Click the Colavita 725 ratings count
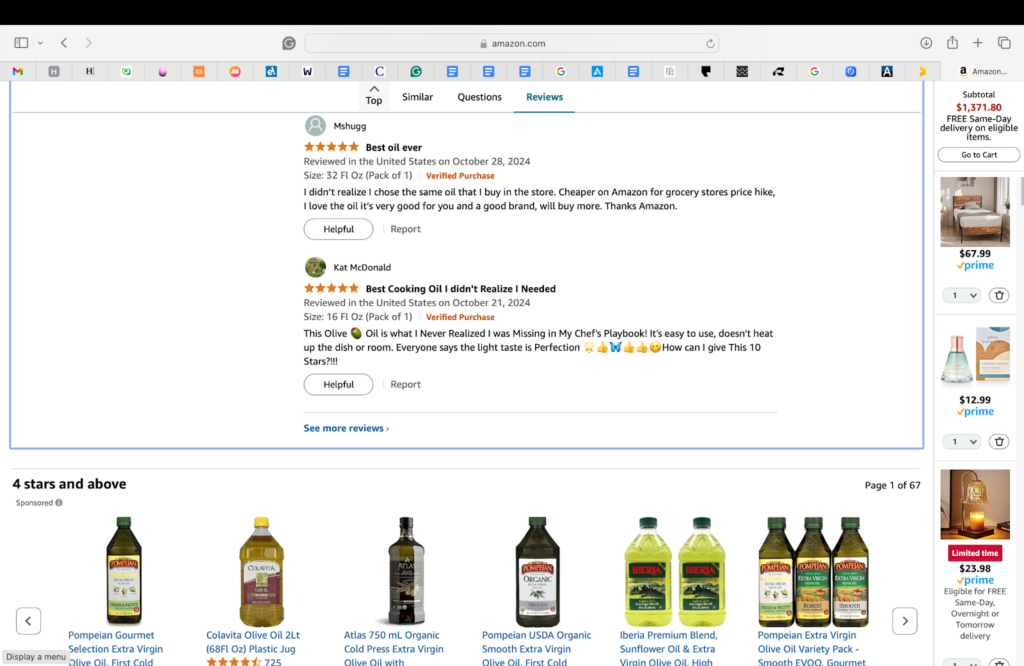Viewport: 1024px width, 666px height. click(x=273, y=662)
